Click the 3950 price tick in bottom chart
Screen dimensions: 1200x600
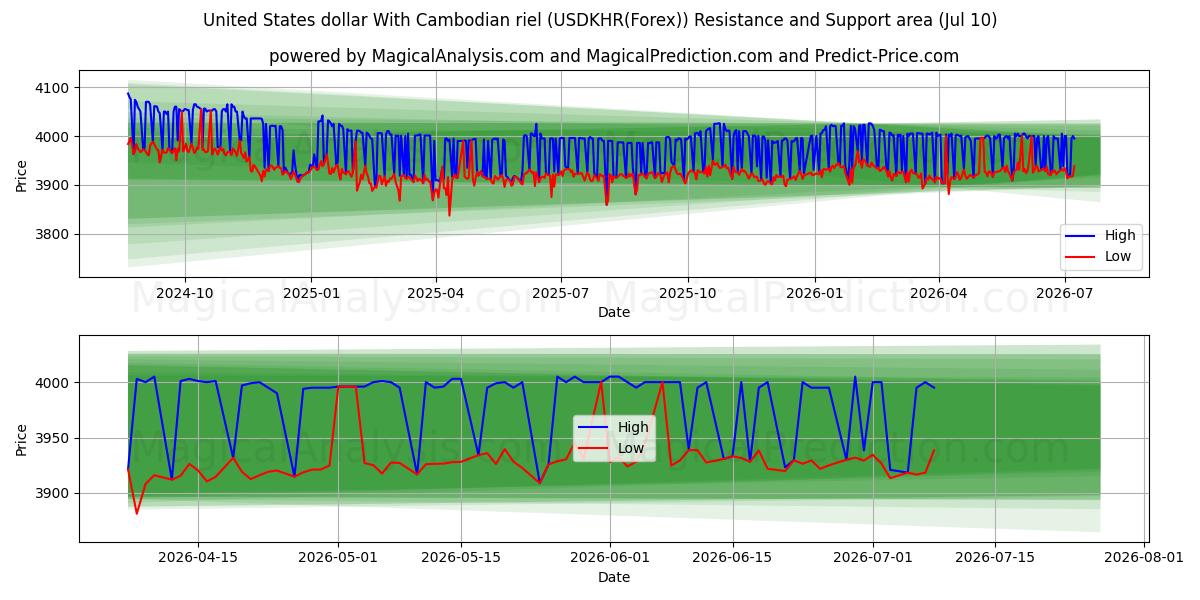coord(53,438)
